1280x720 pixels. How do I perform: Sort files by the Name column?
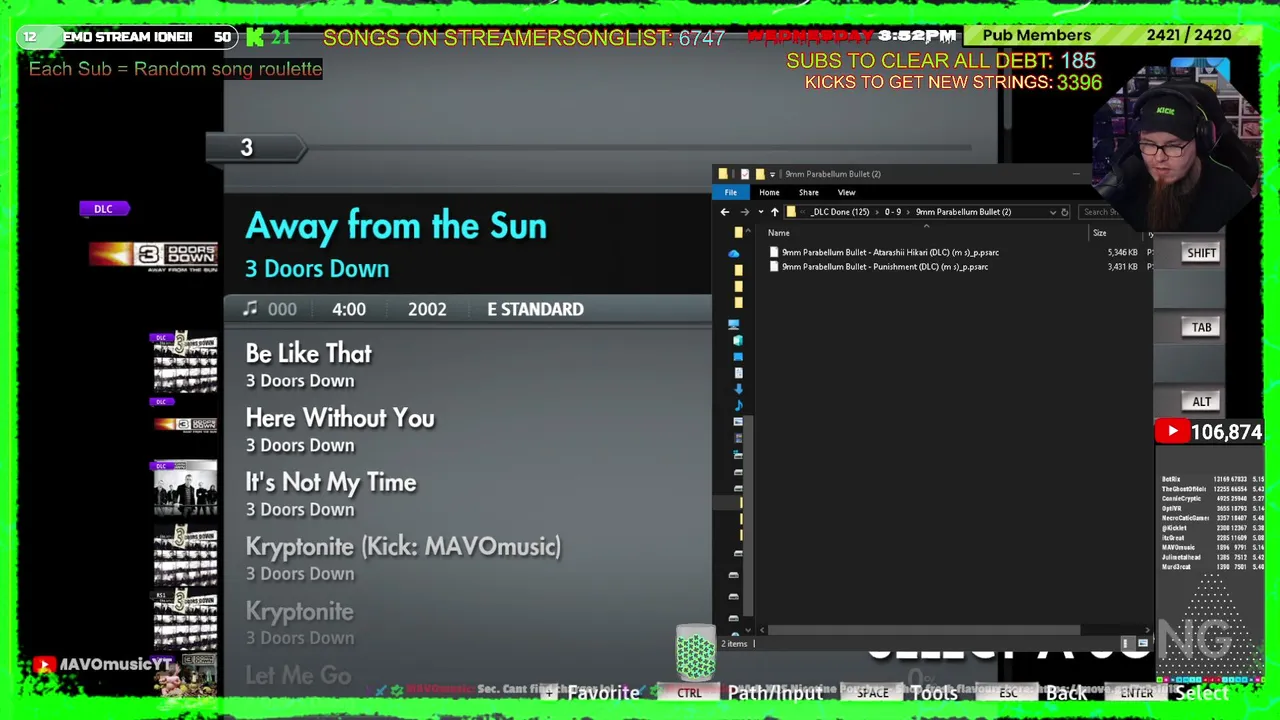pos(779,233)
